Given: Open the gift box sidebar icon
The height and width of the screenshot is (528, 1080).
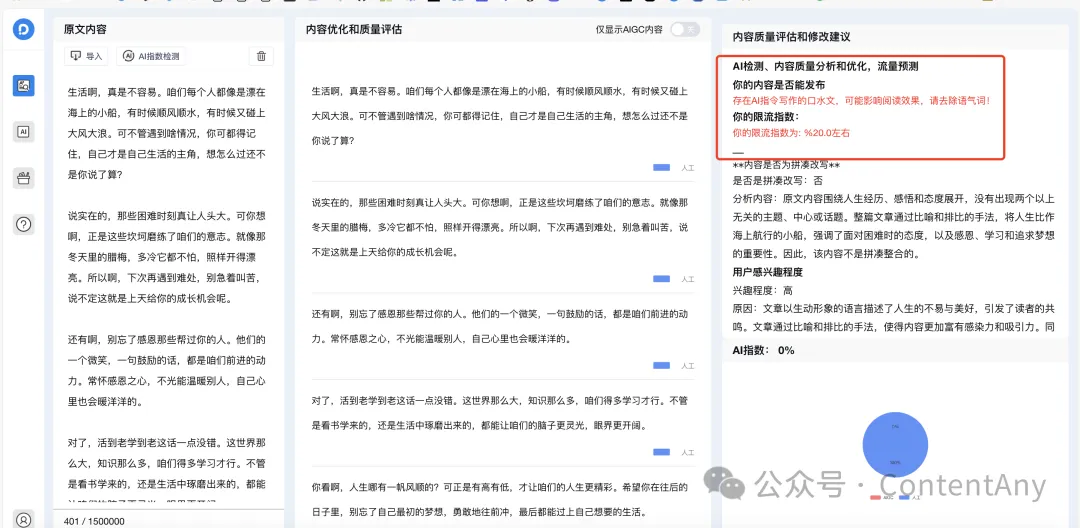Looking at the screenshot, I should click(24, 178).
